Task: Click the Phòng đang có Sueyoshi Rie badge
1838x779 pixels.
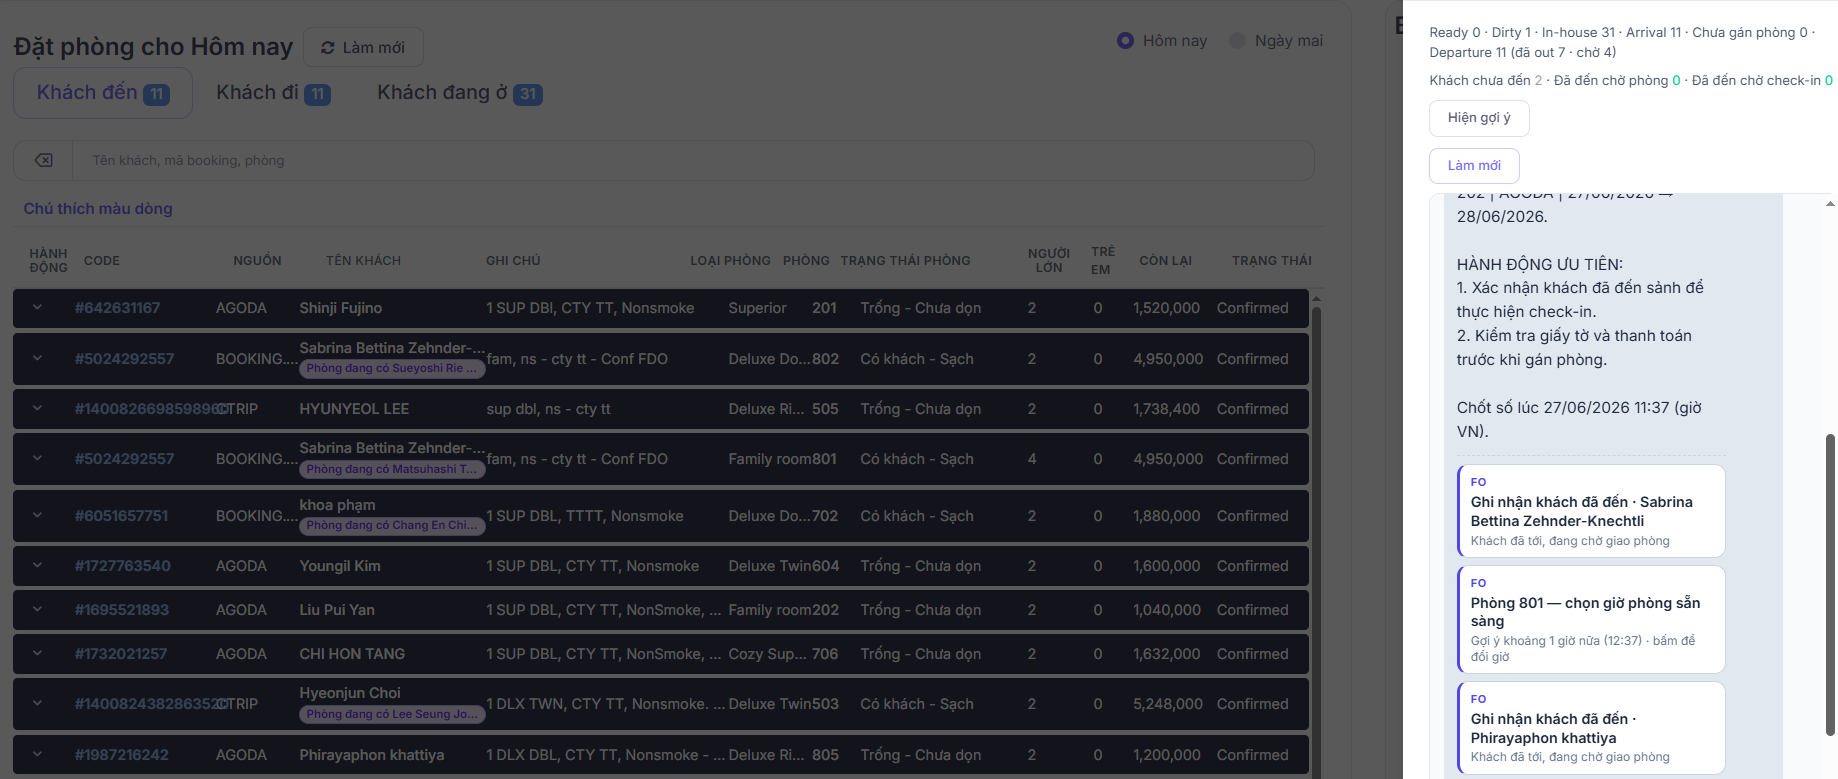Action: click(392, 368)
